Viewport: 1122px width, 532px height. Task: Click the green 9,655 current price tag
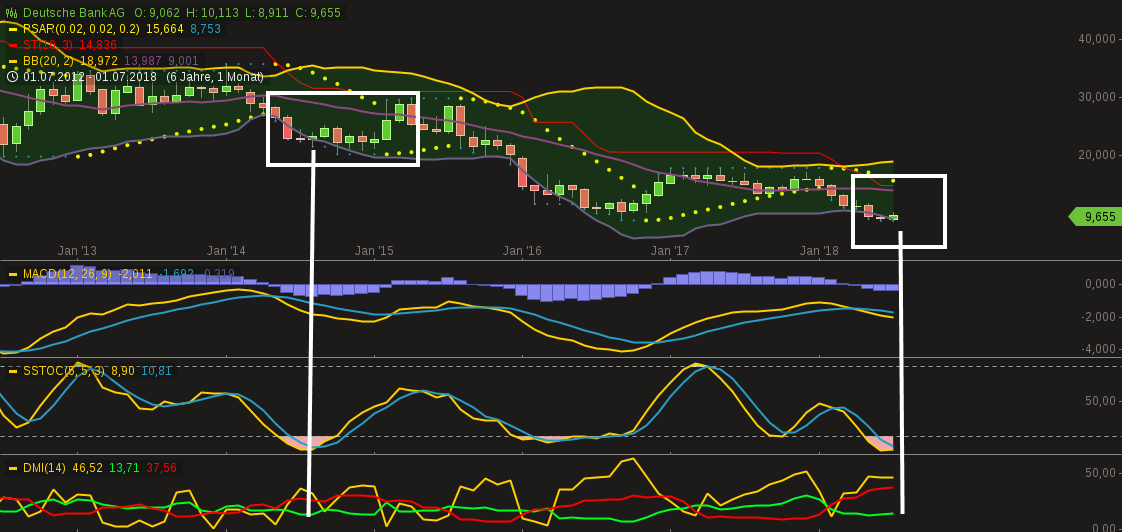coord(1095,216)
